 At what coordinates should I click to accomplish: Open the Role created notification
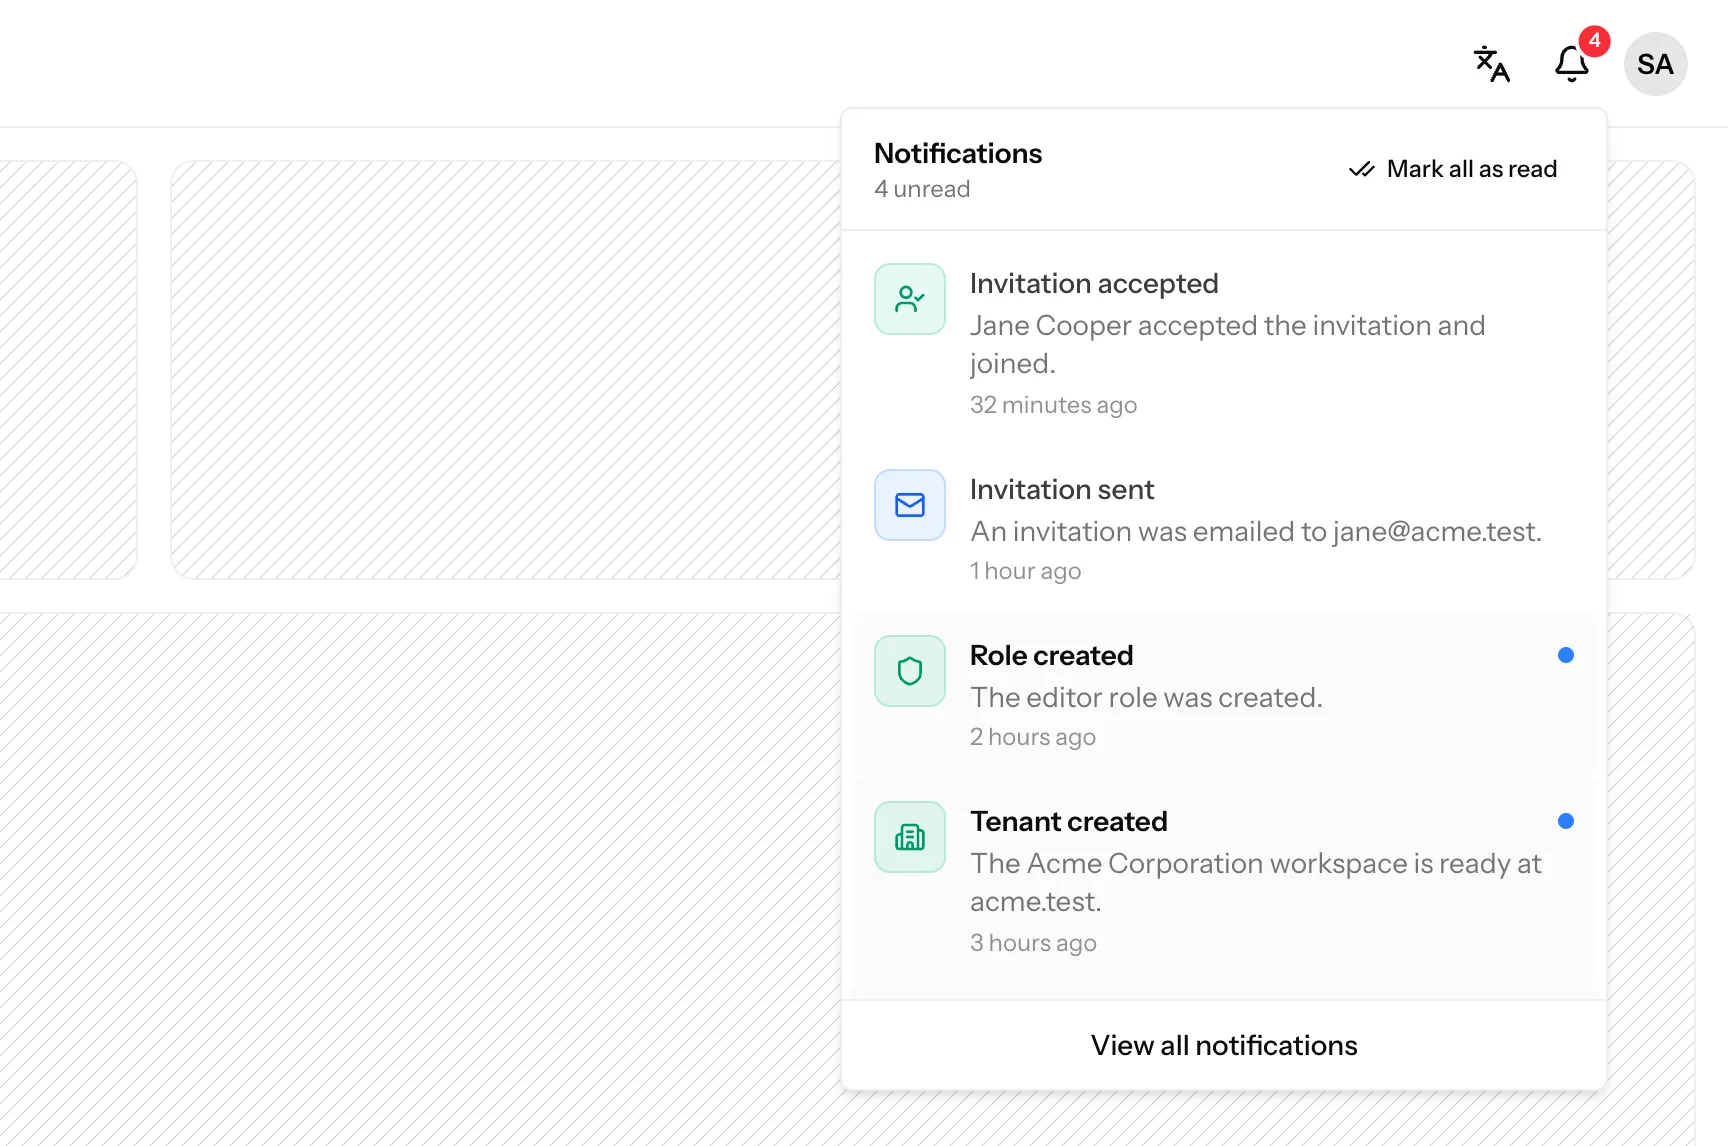click(1224, 695)
